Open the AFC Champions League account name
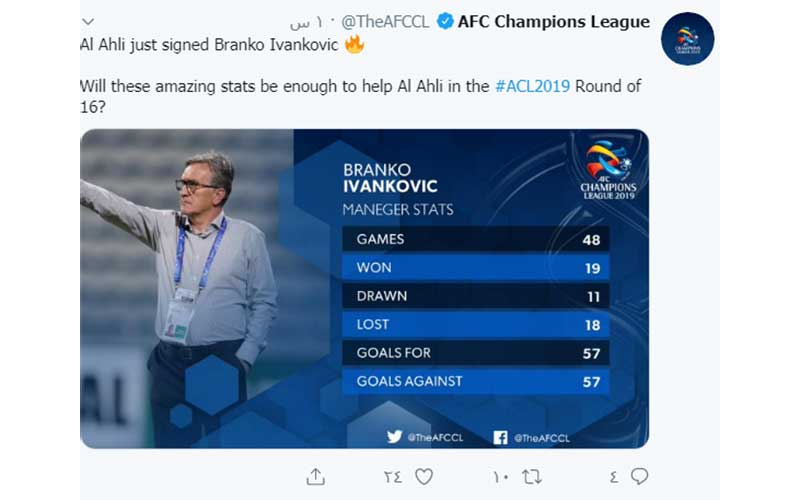 (x=554, y=21)
